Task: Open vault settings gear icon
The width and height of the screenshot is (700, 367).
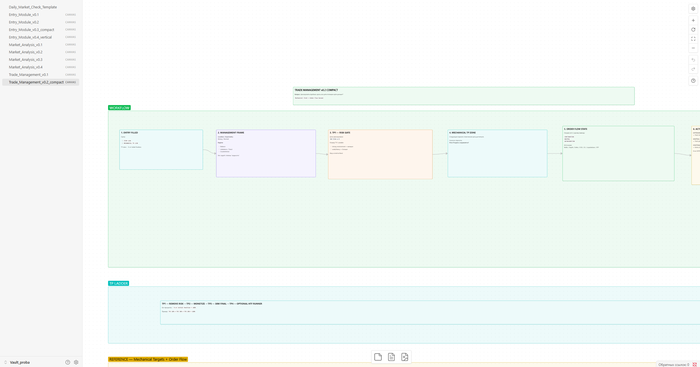Action: click(76, 363)
